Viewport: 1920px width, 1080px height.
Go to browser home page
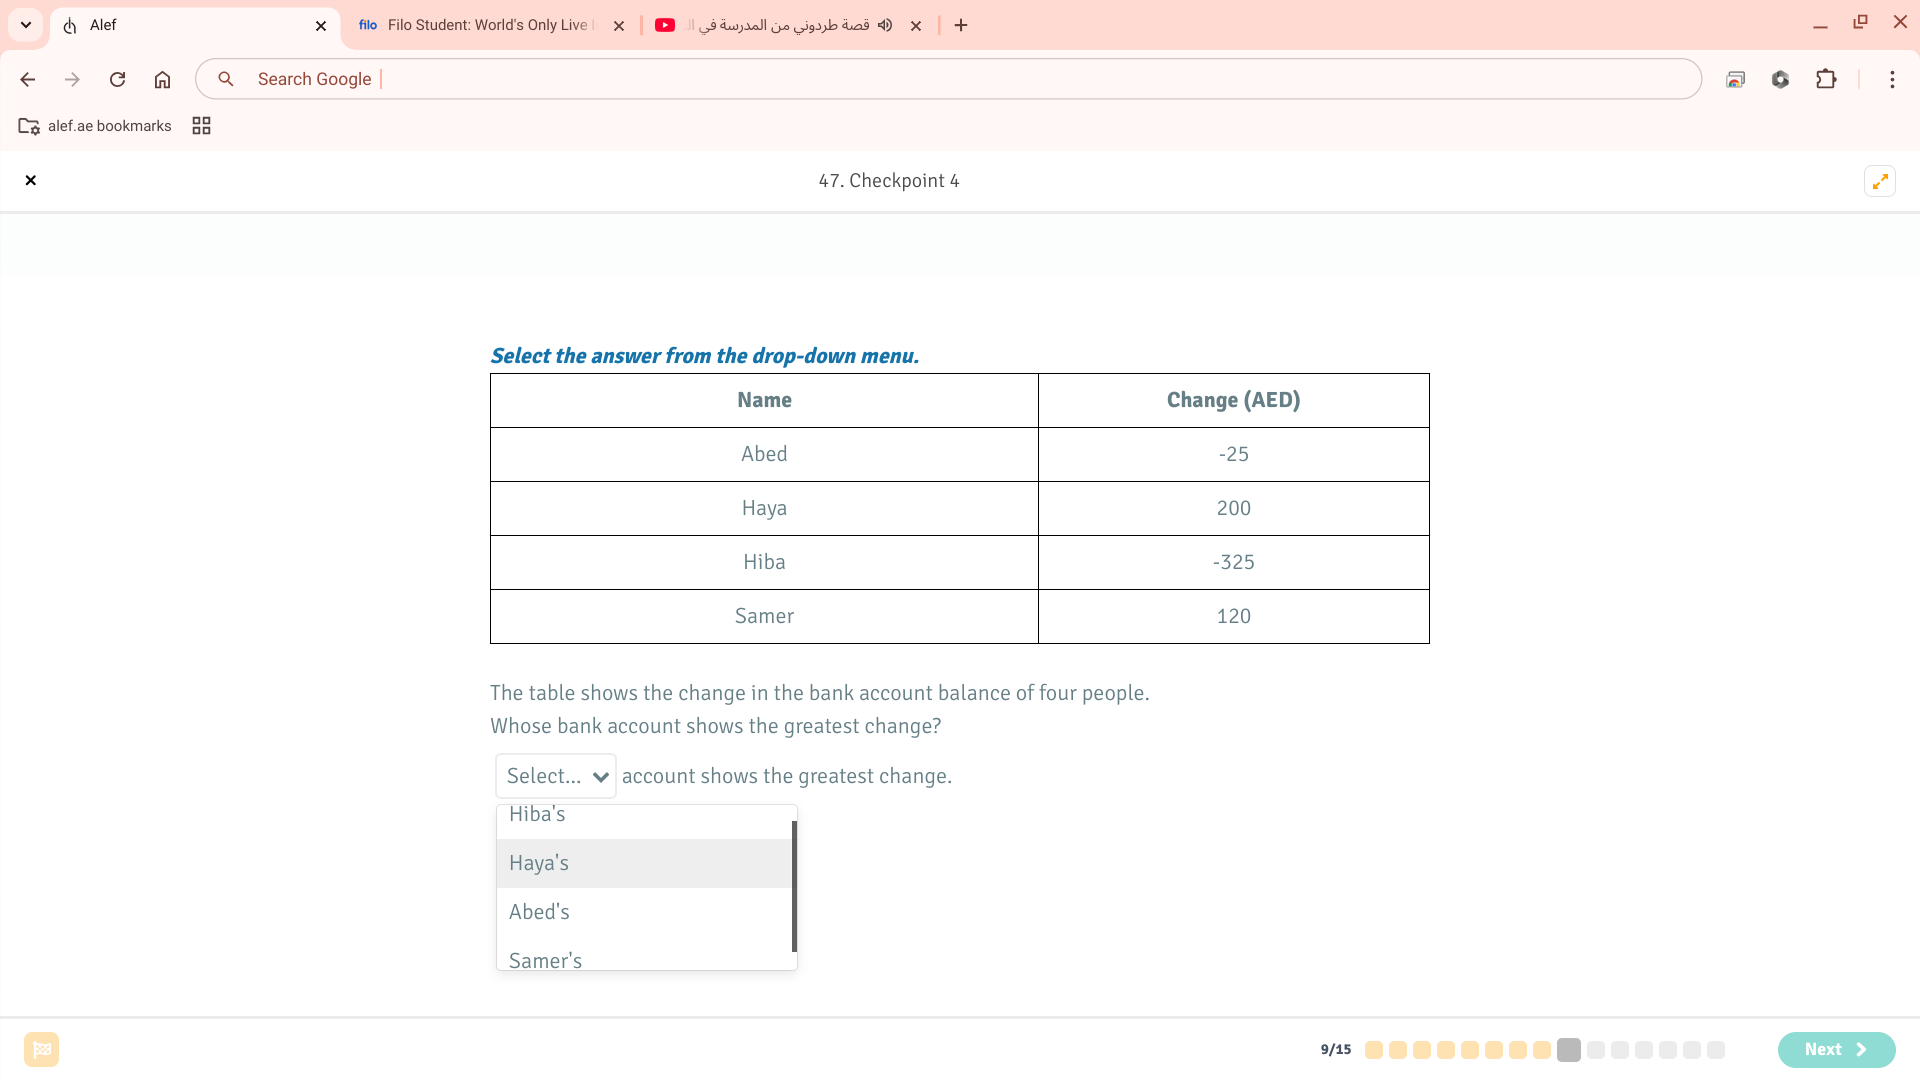point(162,79)
